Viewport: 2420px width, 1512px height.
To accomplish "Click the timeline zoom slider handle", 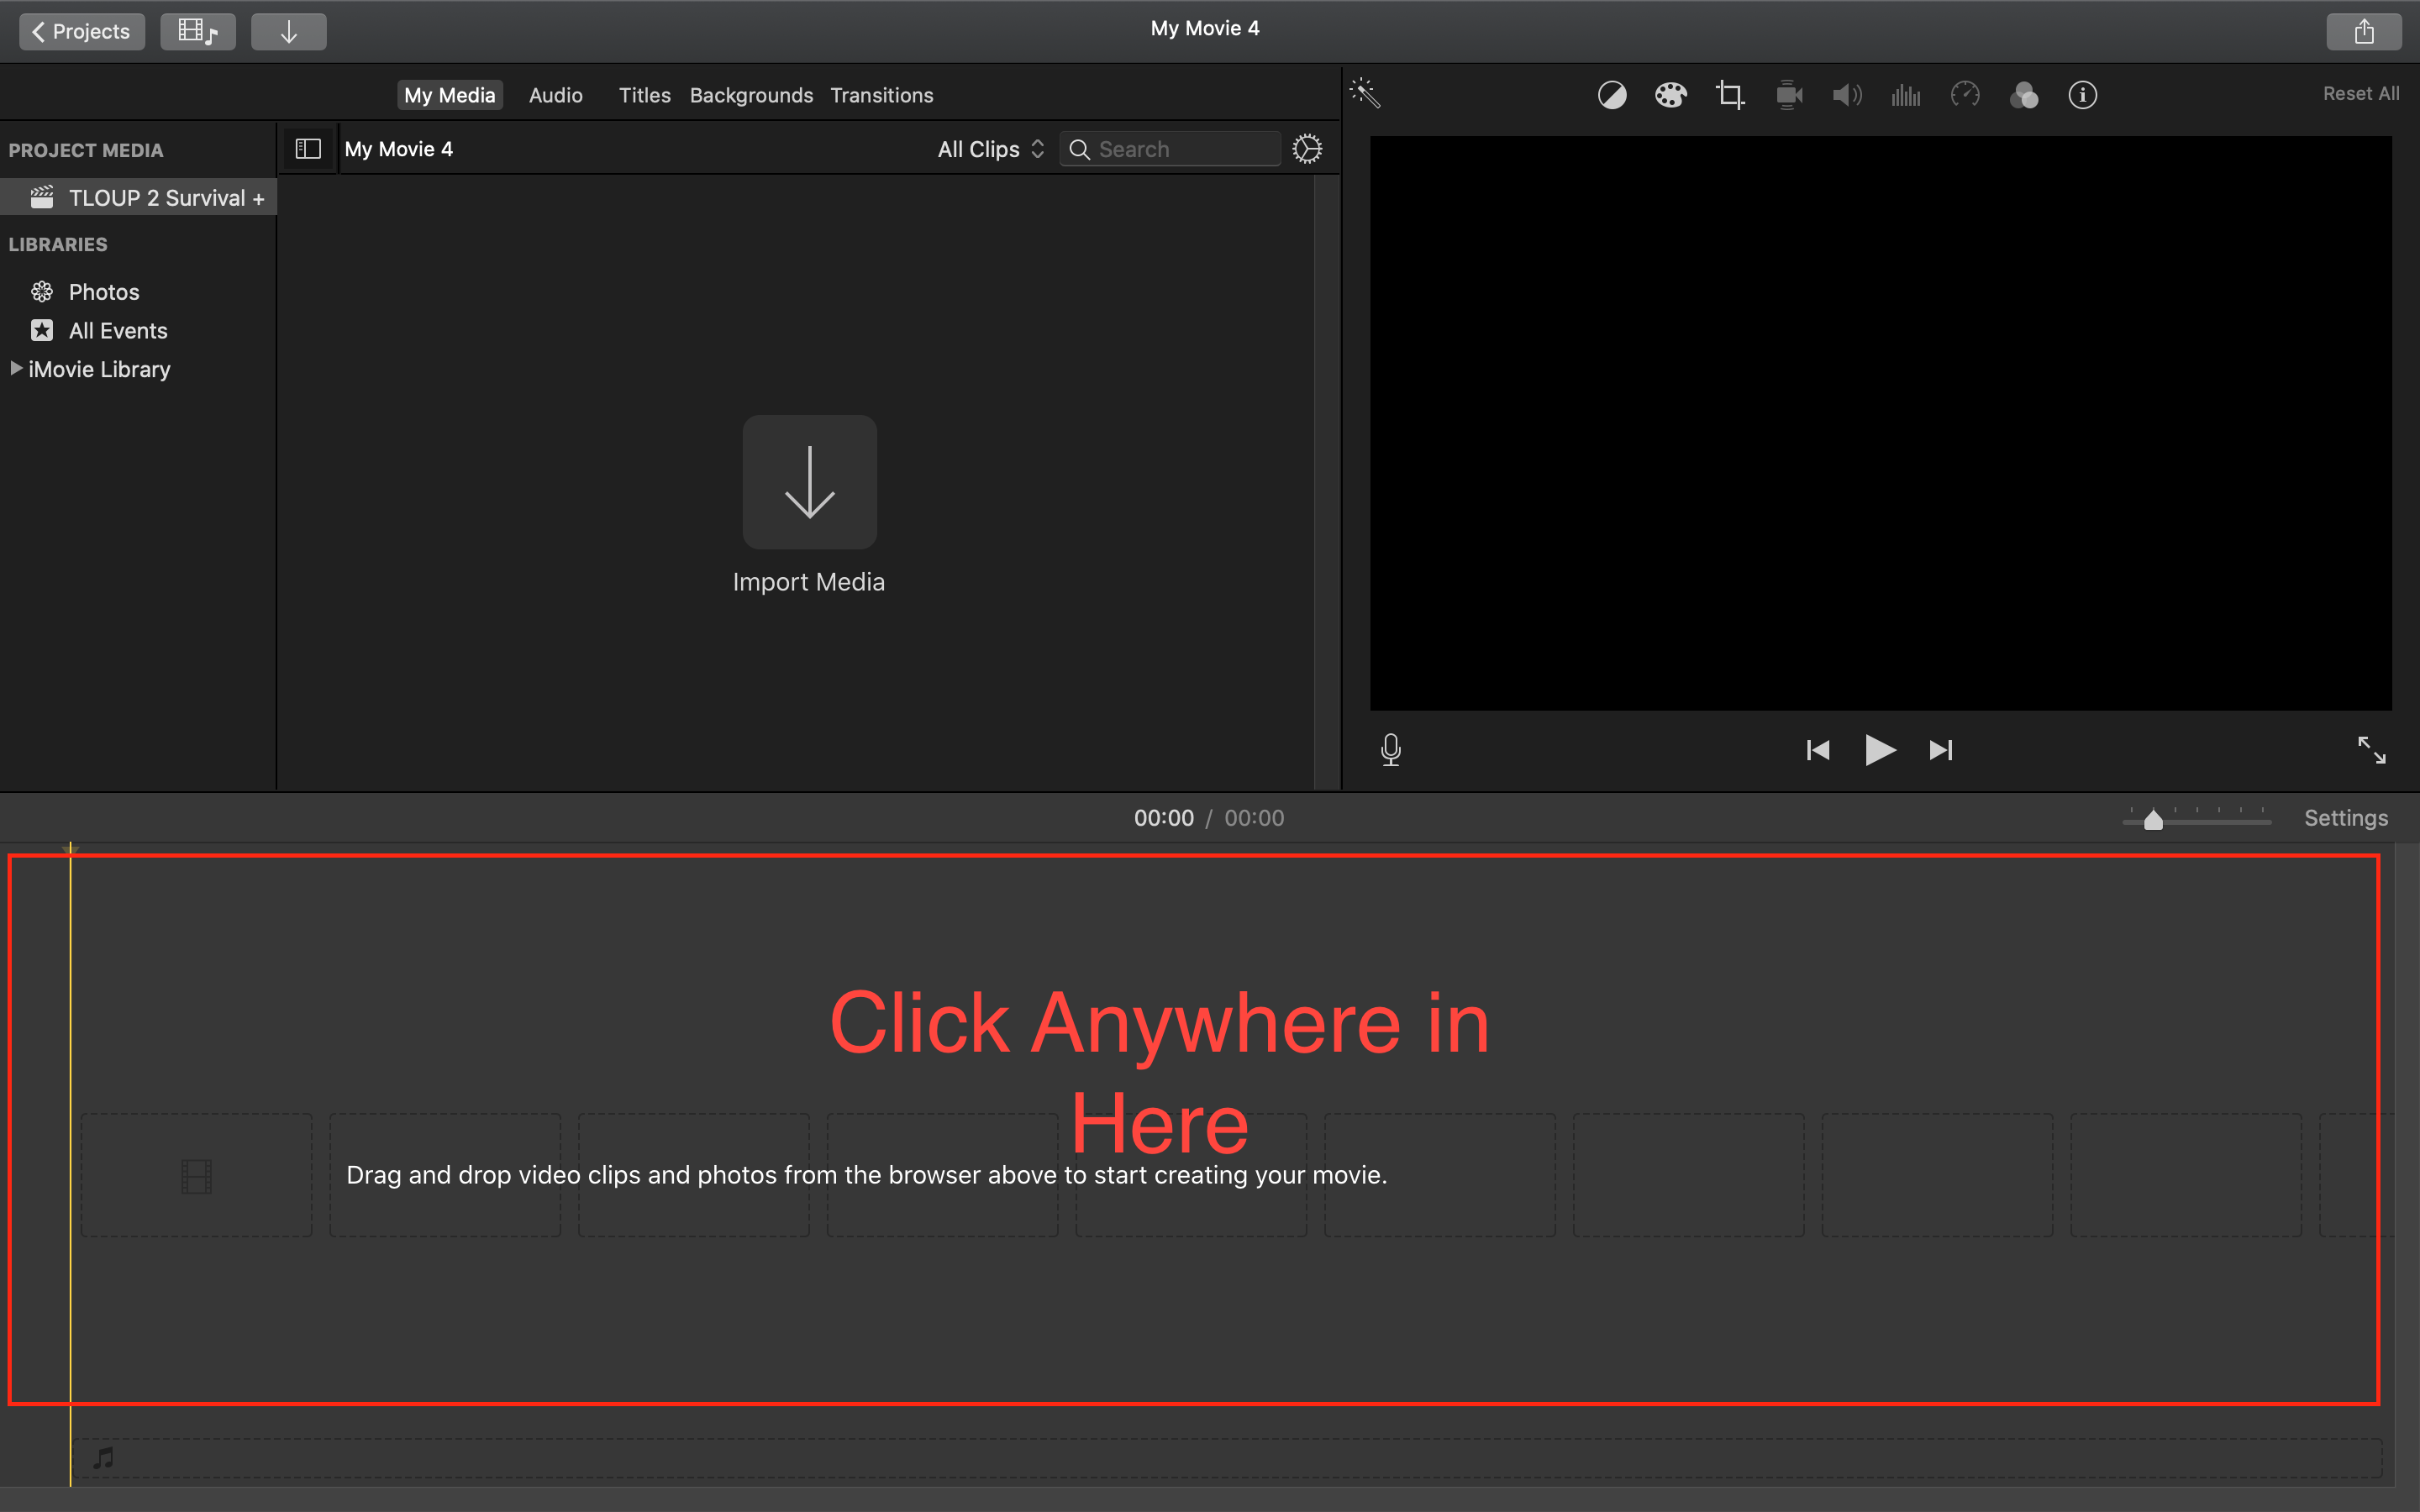I will coord(2153,820).
